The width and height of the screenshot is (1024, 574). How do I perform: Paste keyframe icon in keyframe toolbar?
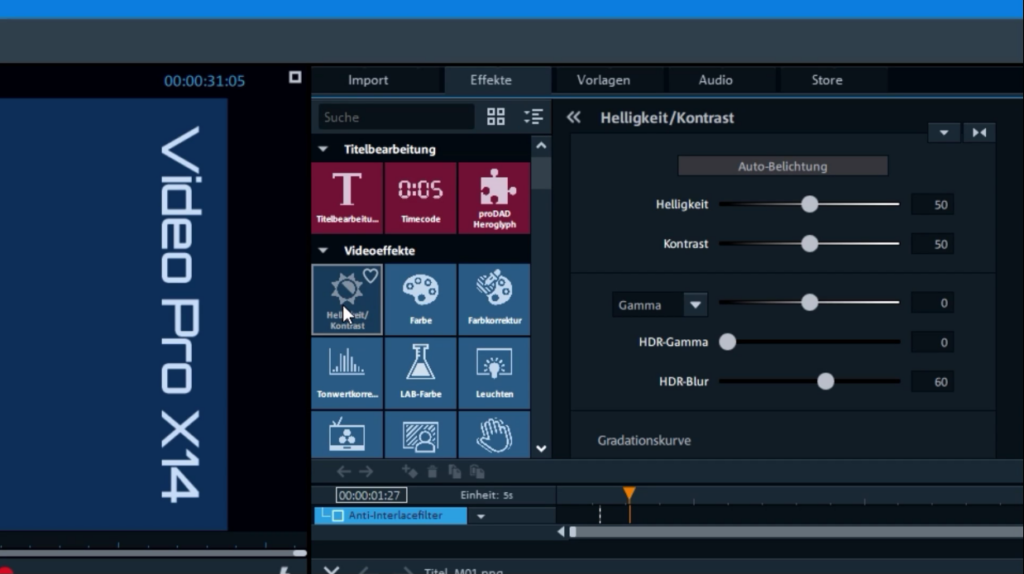click(x=477, y=471)
